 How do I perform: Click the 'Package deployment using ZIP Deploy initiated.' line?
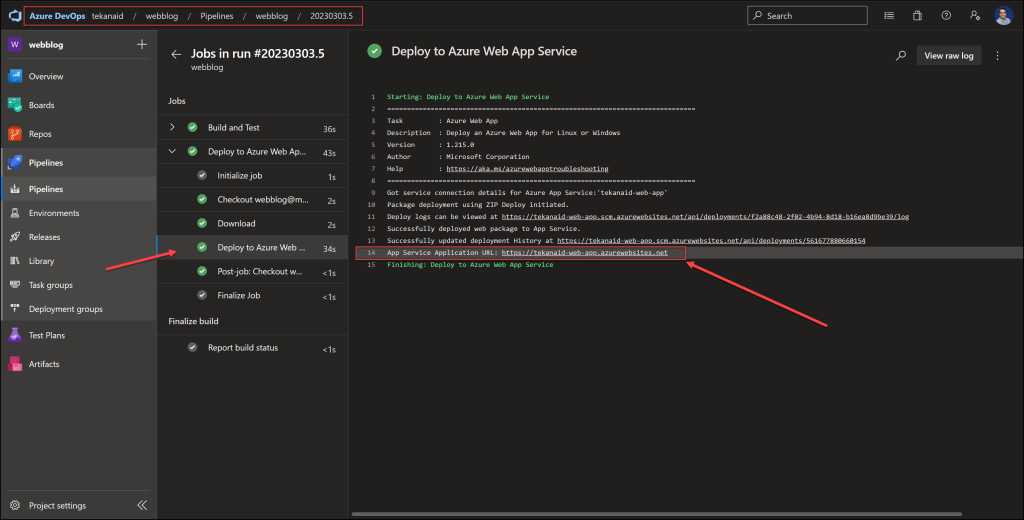(477, 204)
